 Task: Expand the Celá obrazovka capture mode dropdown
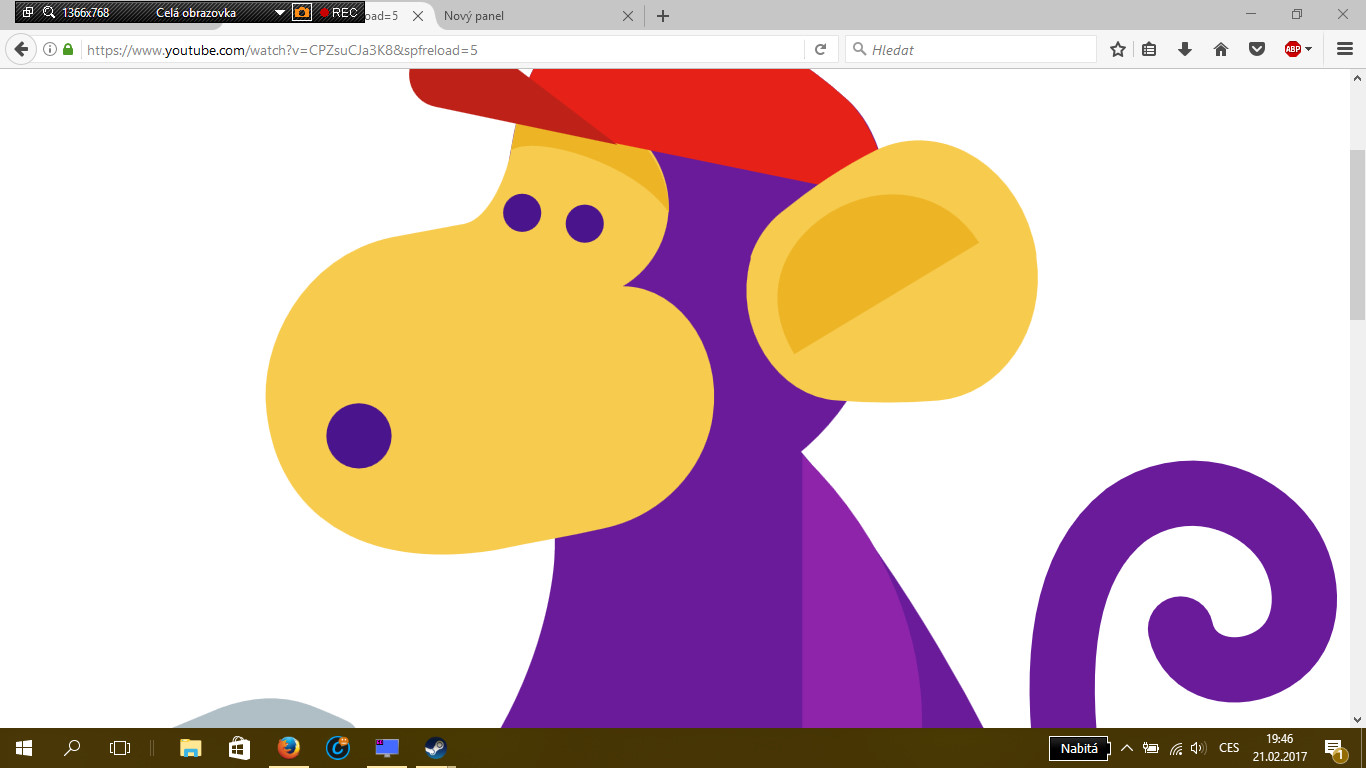[x=280, y=13]
